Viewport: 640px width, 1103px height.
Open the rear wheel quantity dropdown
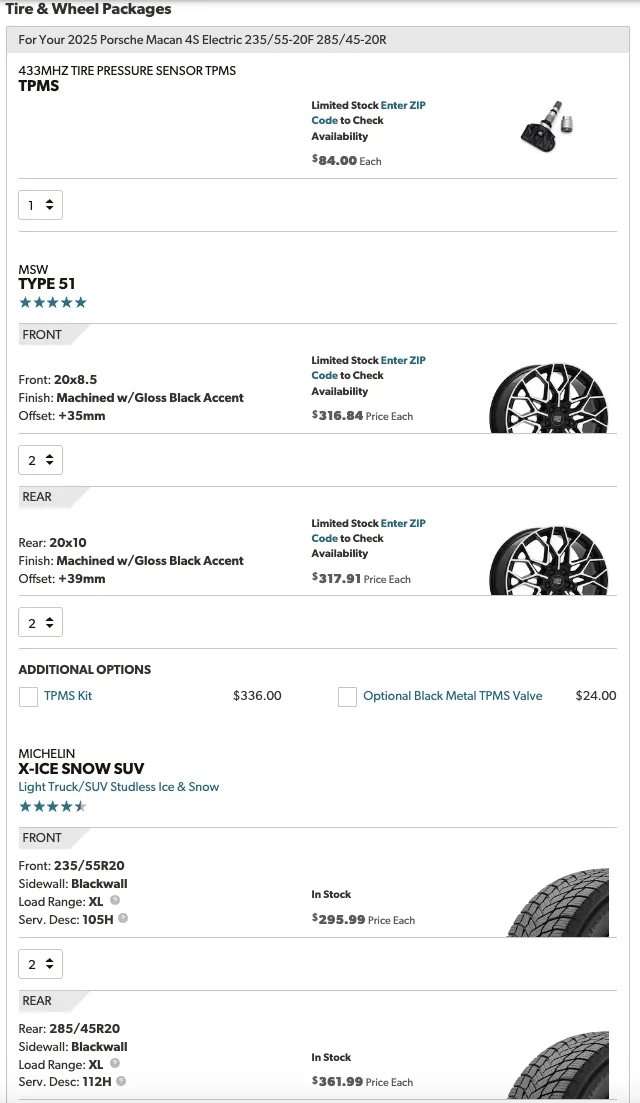point(41,622)
